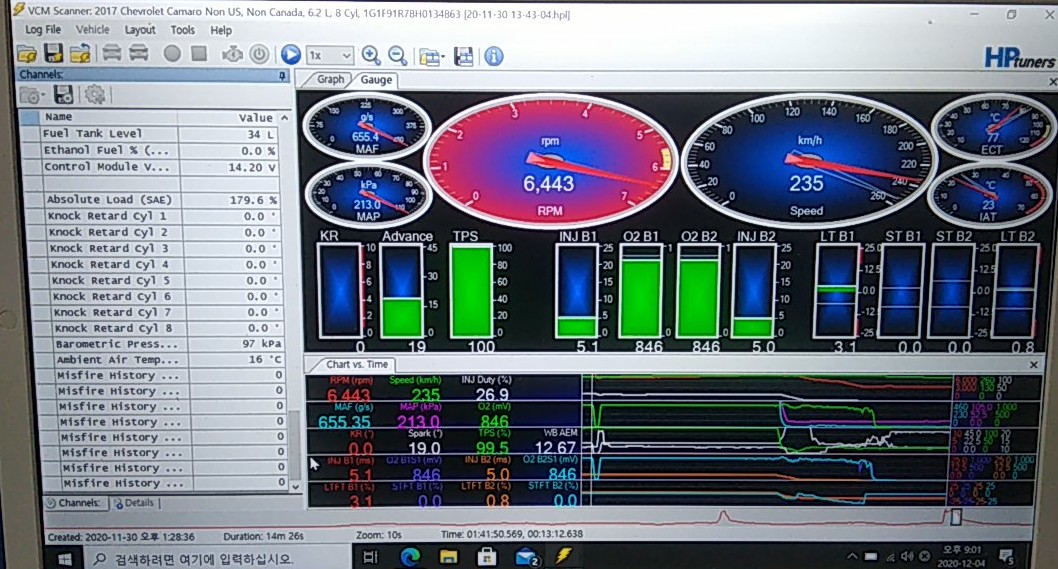Click the MAF g/s gauge
Viewport: 1058px width, 569px height.
click(366, 126)
